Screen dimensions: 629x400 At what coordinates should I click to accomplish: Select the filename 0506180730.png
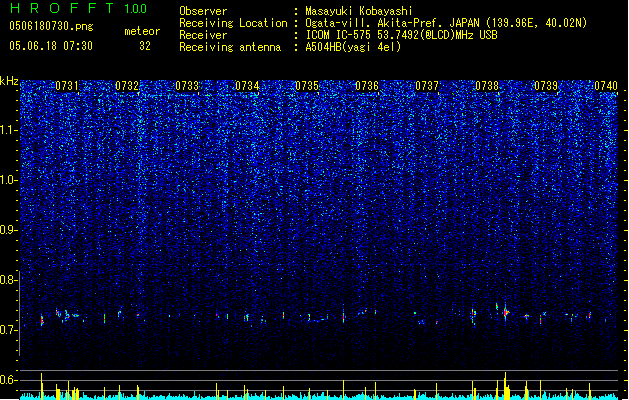[x=51, y=26]
